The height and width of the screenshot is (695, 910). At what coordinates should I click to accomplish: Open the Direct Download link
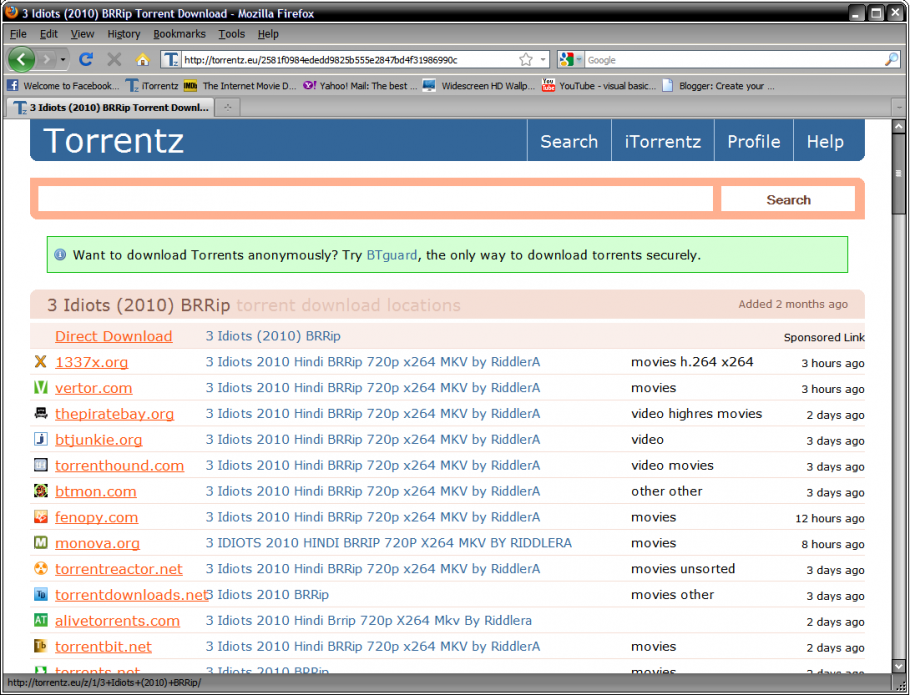pos(114,336)
